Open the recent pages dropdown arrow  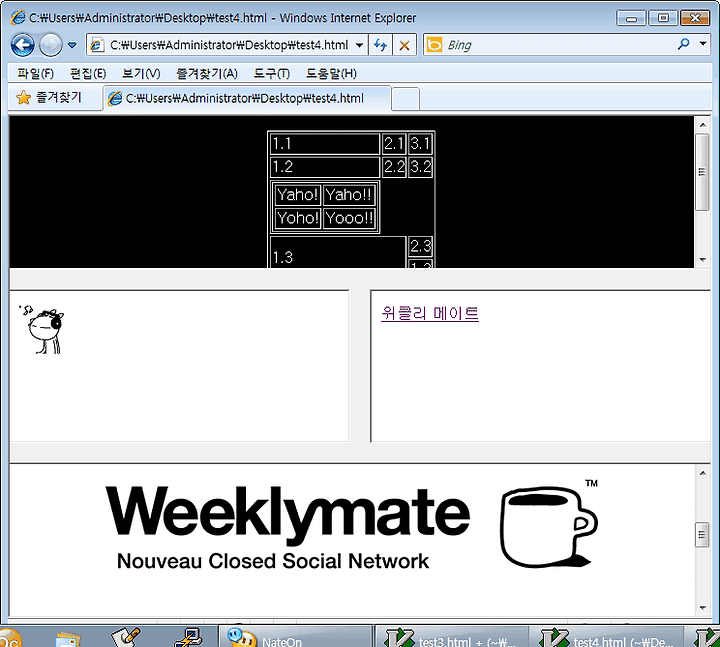pos(72,45)
